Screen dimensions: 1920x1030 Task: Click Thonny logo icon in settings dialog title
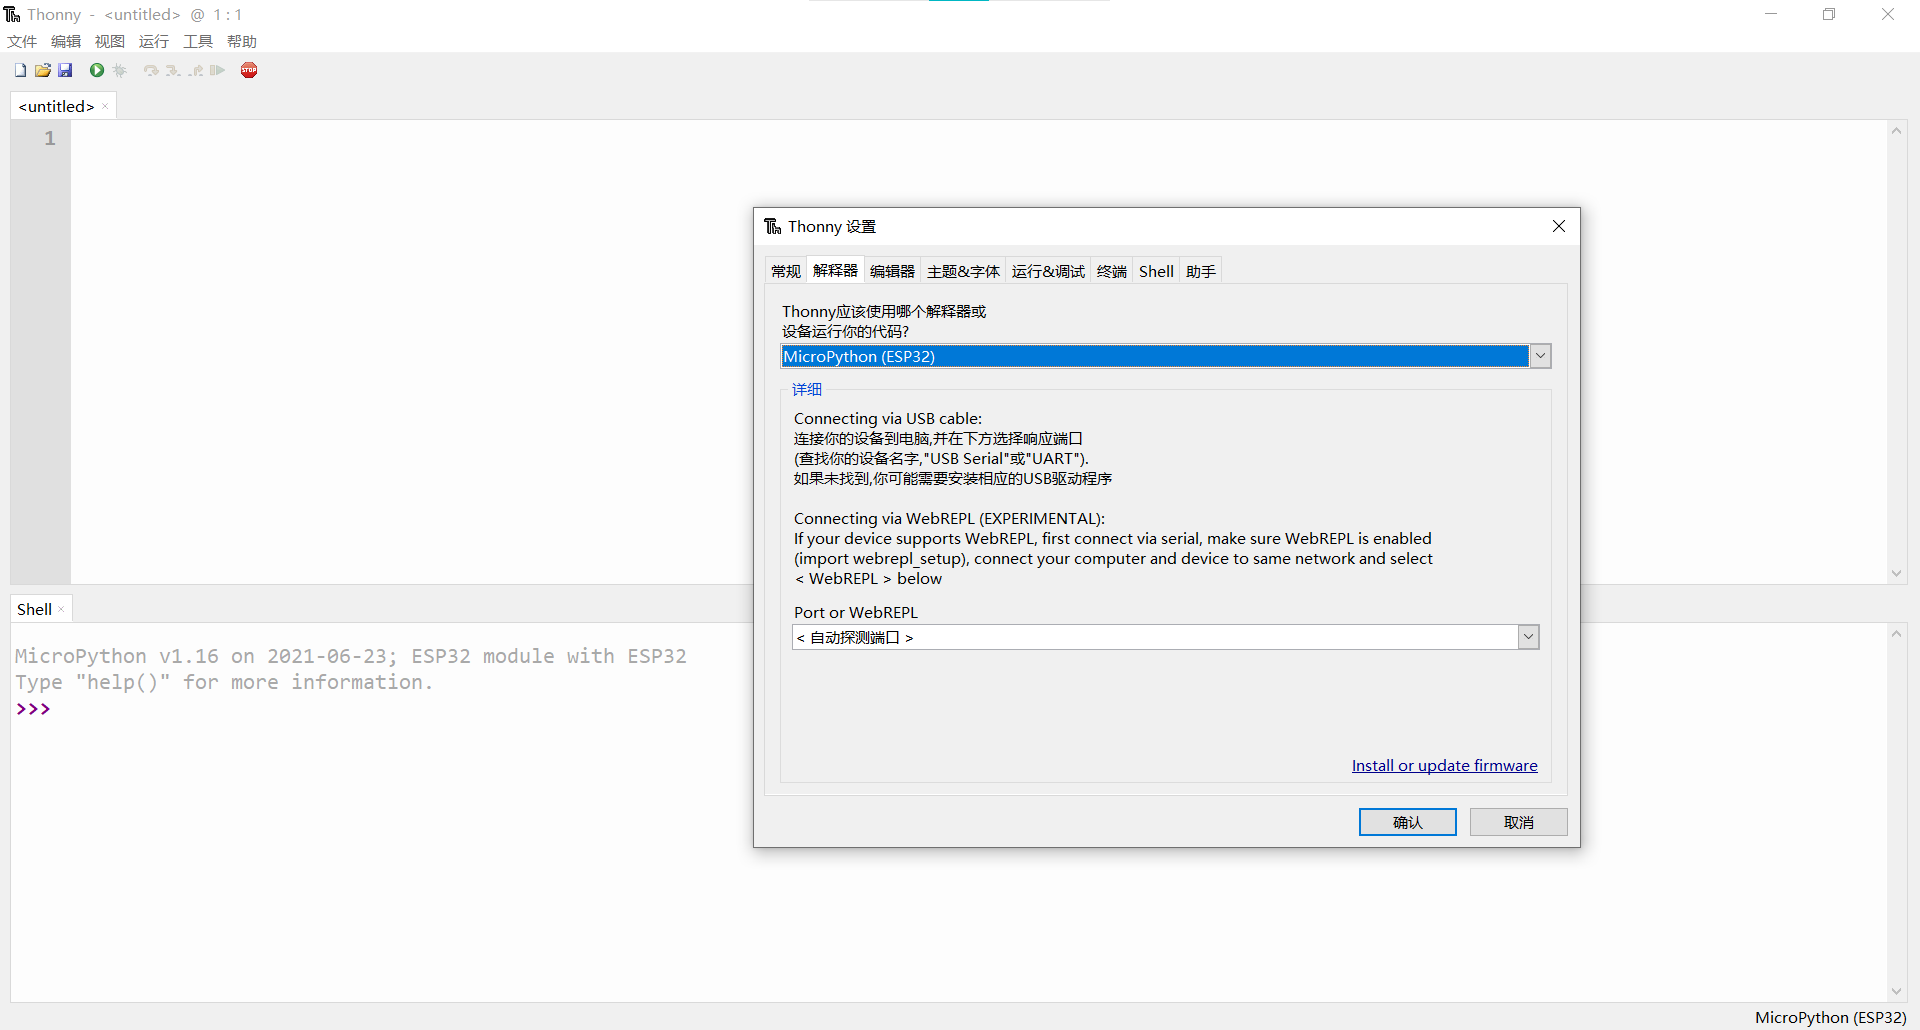tap(772, 226)
